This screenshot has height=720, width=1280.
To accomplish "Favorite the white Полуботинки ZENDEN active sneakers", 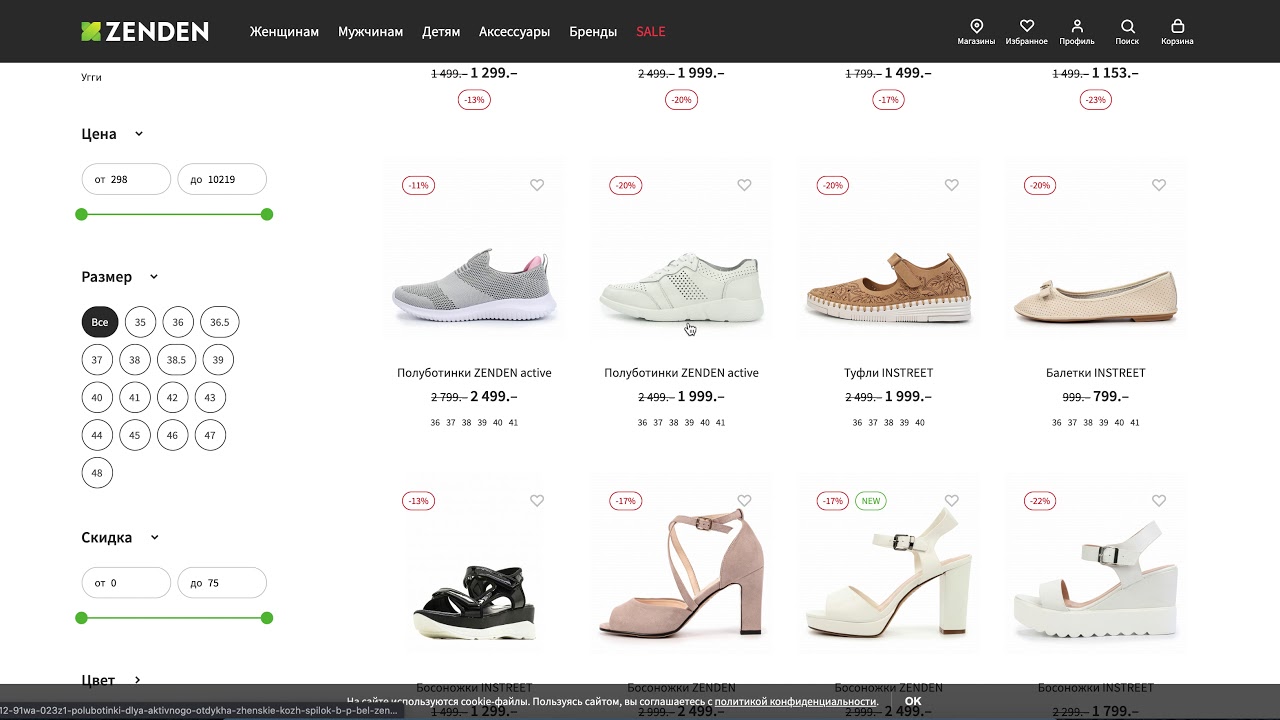I will click(x=744, y=185).
